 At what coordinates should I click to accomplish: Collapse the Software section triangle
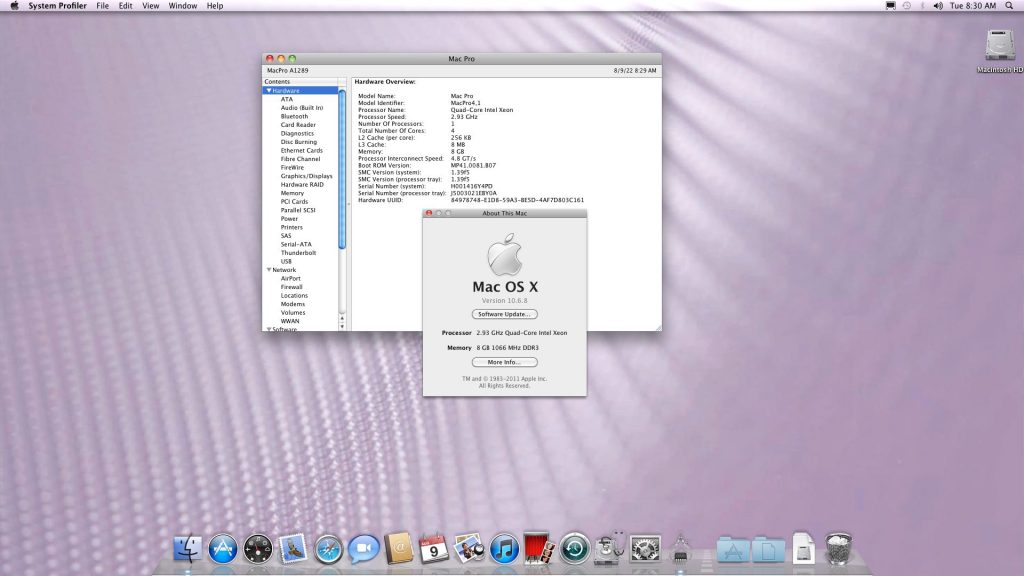[x=268, y=329]
